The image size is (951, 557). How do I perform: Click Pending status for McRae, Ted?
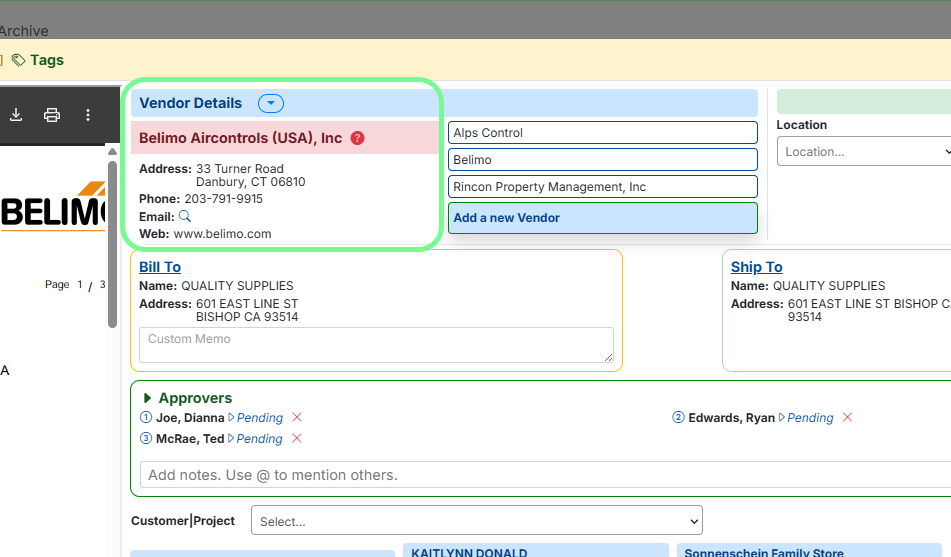pyautogui.click(x=259, y=439)
